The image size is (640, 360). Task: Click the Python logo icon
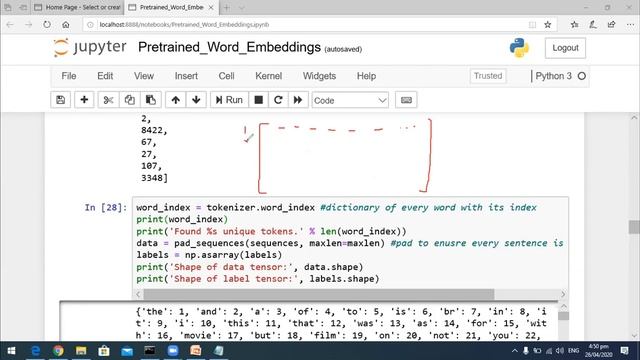(x=519, y=48)
